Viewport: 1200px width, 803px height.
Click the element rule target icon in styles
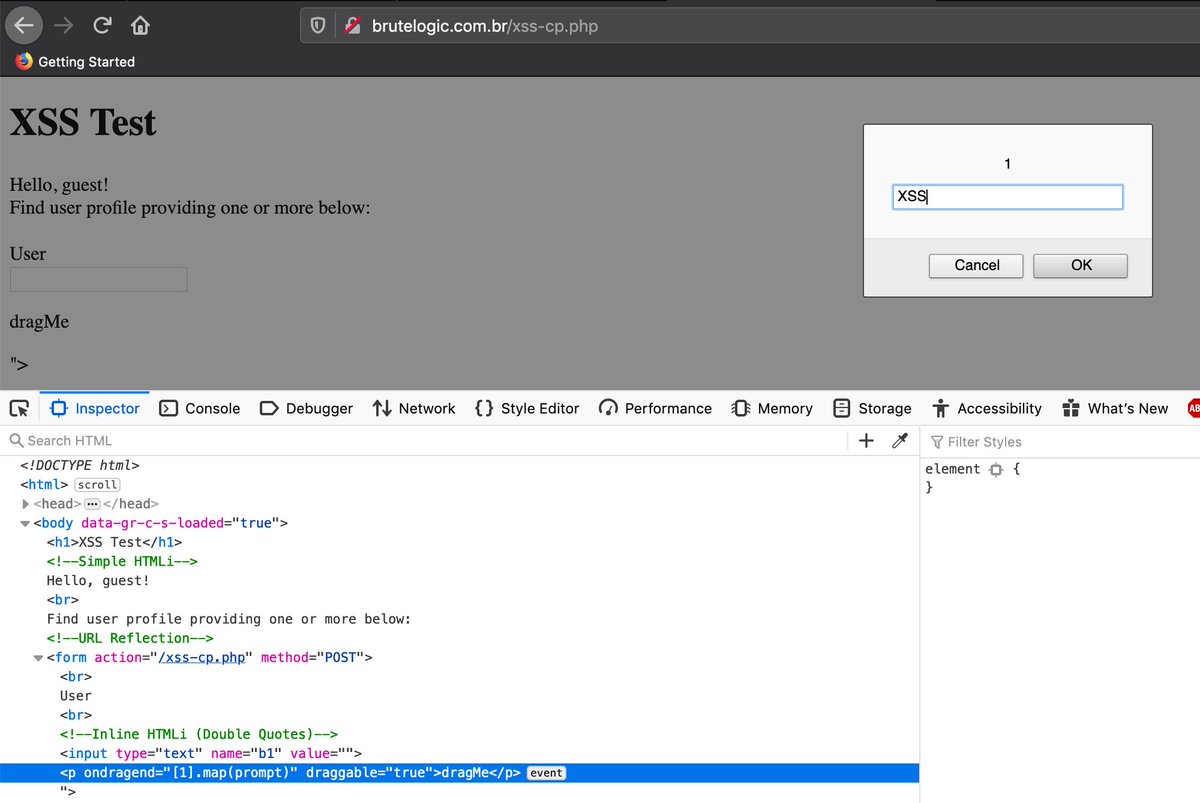point(995,469)
